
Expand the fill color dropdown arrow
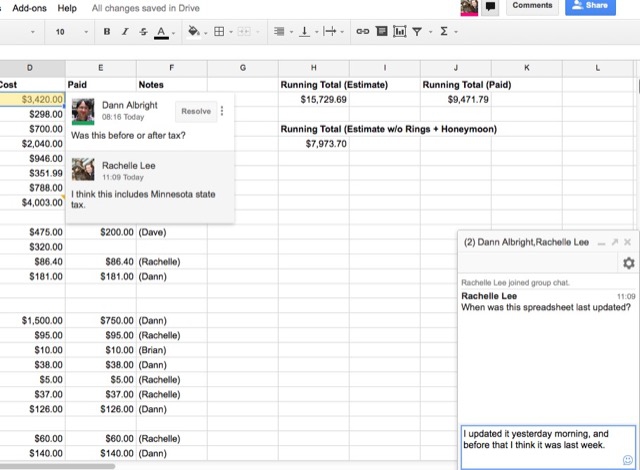pyautogui.click(x=206, y=32)
